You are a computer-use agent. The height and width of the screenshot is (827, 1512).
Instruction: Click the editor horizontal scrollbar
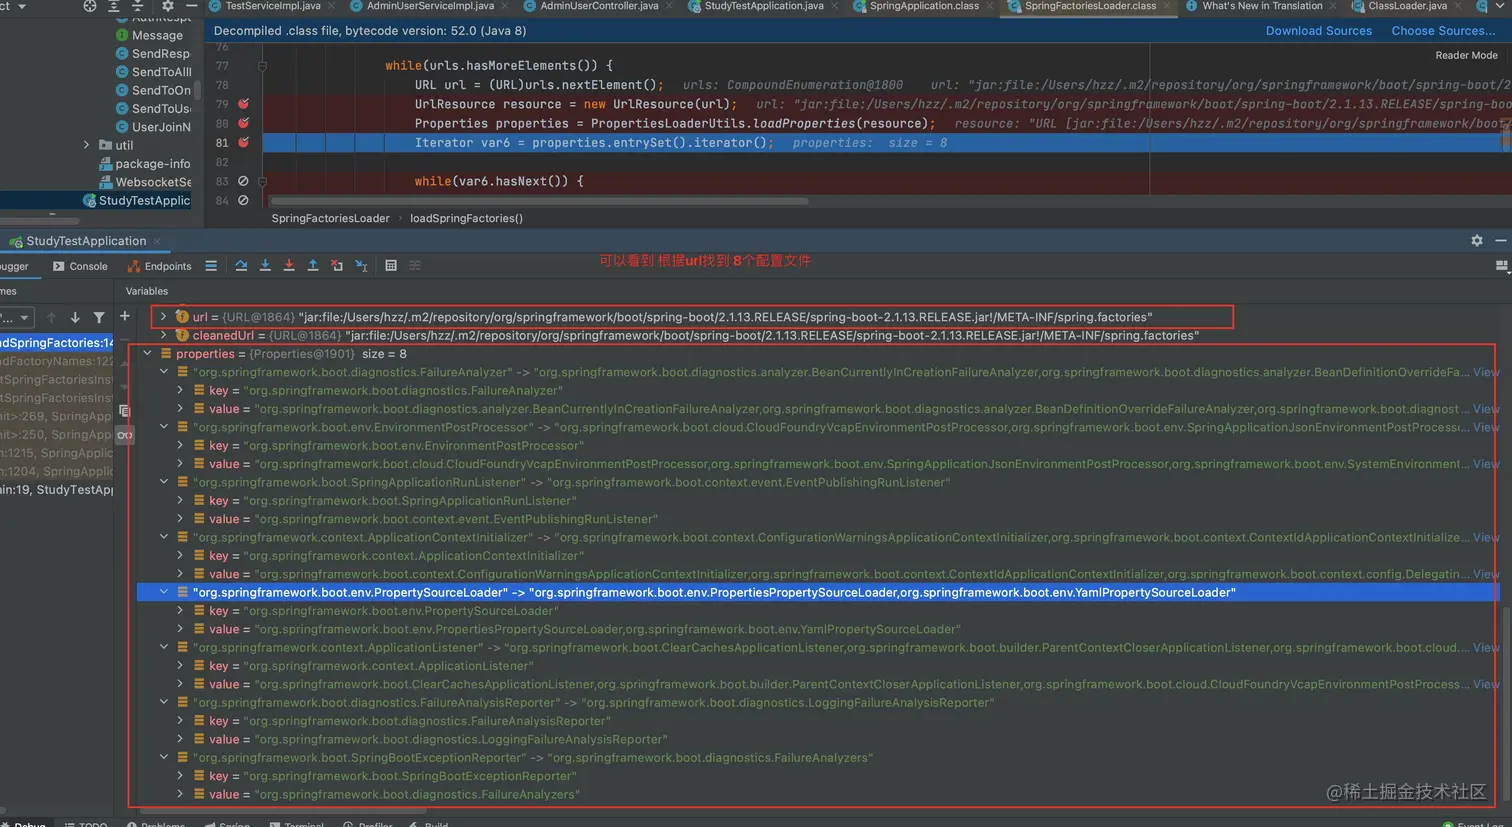coord(539,201)
